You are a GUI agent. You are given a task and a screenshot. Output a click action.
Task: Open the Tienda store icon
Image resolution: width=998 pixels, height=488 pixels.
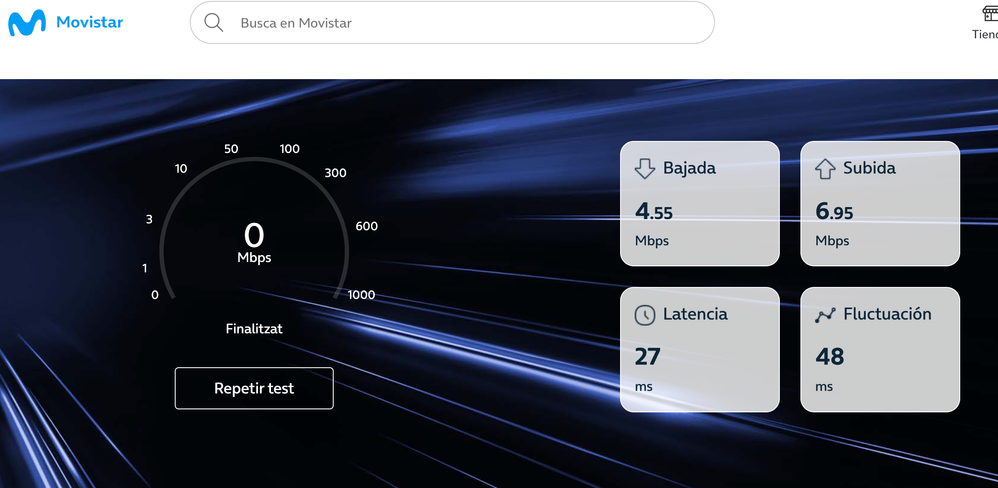click(x=990, y=13)
